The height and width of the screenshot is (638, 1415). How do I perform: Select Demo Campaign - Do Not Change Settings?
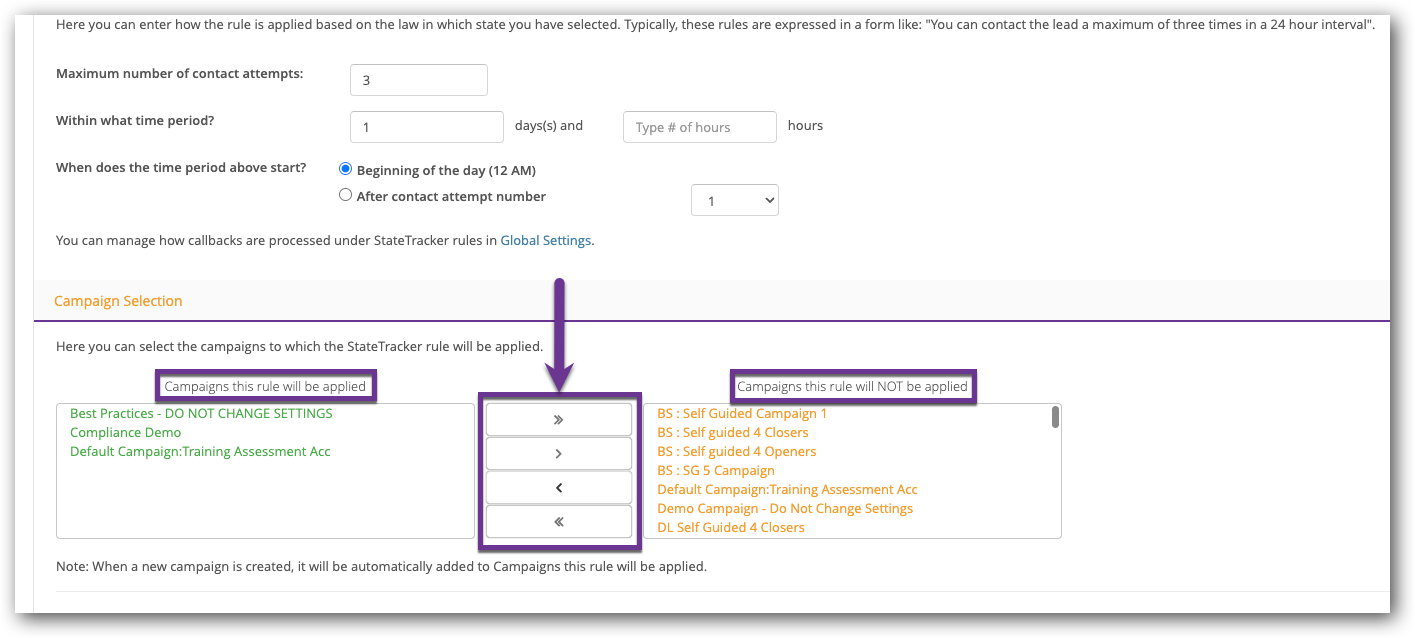(784, 508)
